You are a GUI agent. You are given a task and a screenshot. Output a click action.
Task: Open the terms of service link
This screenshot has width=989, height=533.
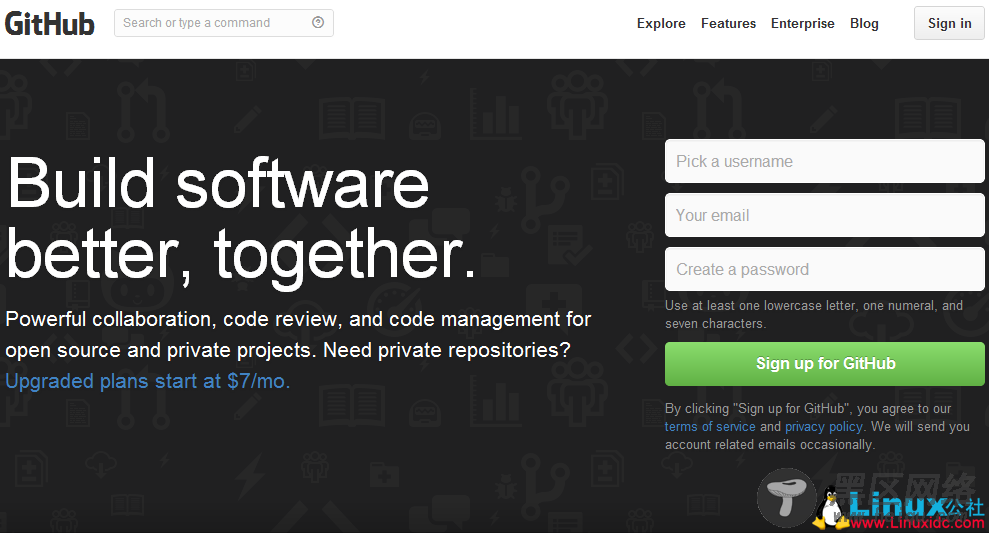[710, 427]
